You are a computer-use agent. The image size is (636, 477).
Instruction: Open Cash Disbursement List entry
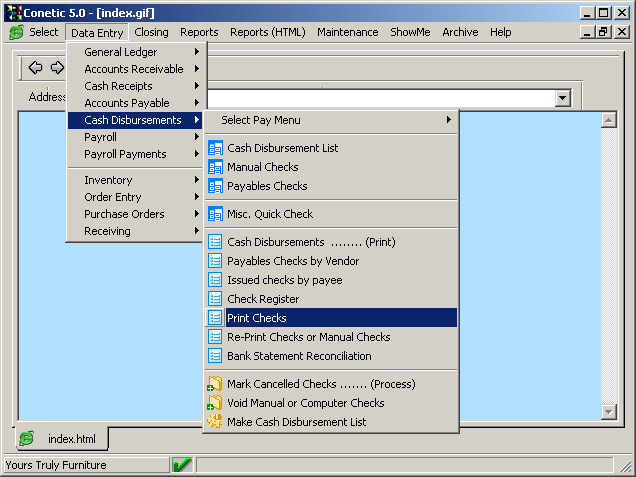(282, 148)
